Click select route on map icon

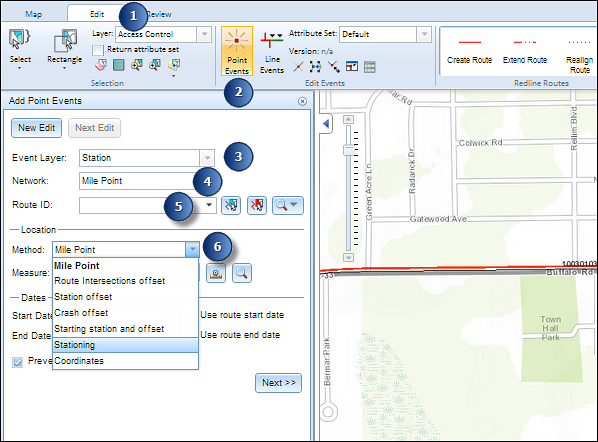point(231,205)
